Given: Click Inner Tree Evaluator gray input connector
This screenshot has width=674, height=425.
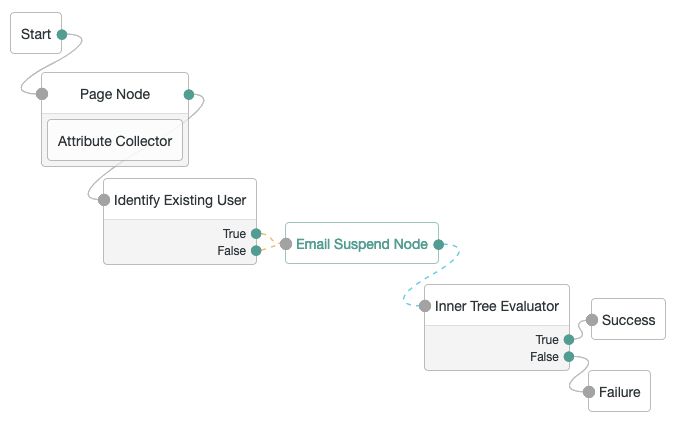Looking at the screenshot, I should click(425, 306).
